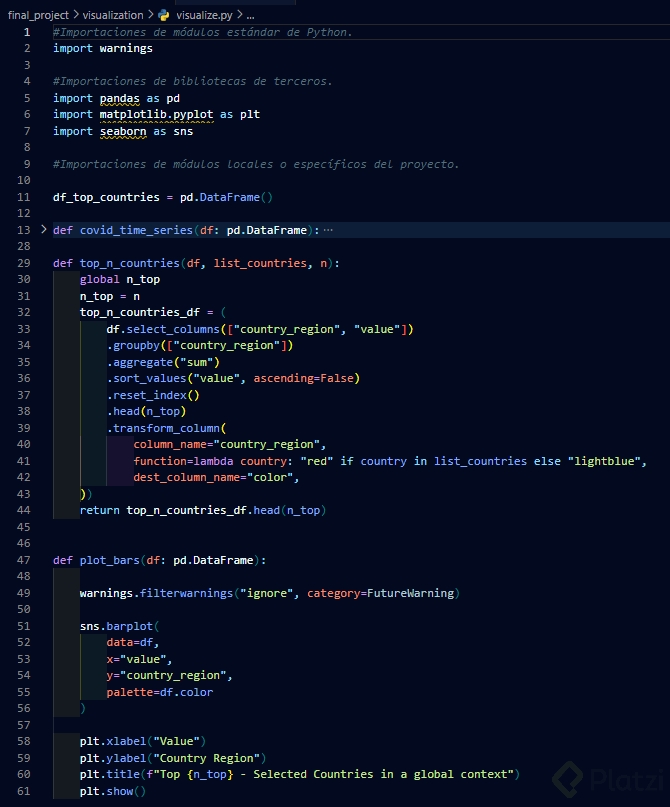Click the plt.ylabel("Country Region") line

click(173, 758)
